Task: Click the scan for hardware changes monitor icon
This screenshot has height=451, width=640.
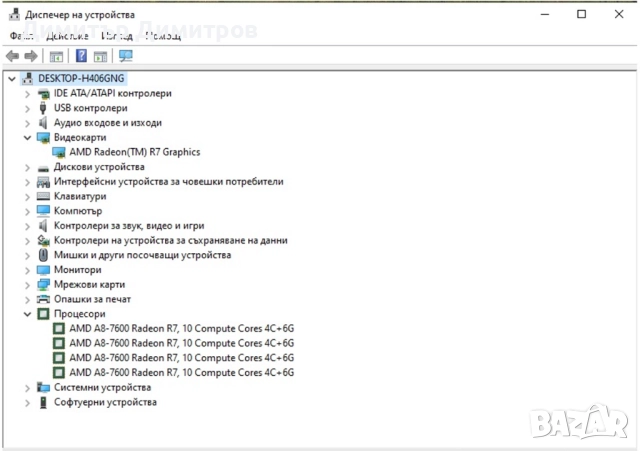Action: [x=125, y=56]
